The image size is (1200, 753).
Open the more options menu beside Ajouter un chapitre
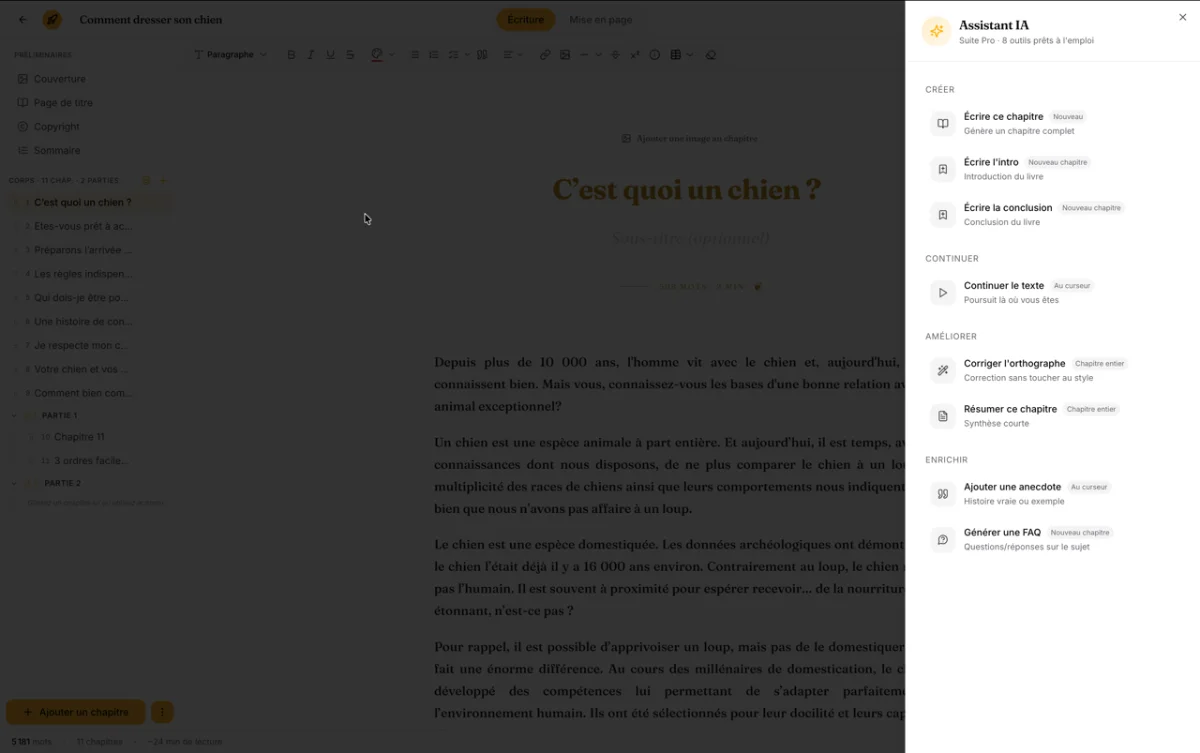coord(162,712)
